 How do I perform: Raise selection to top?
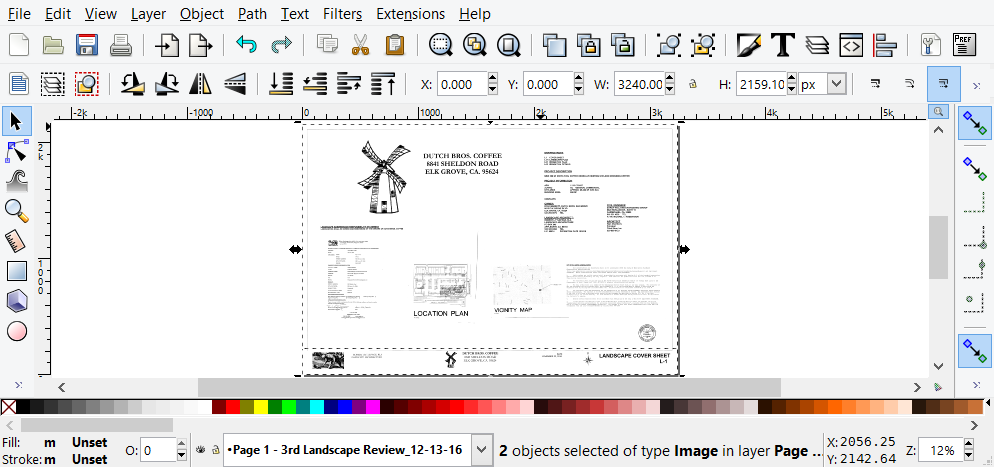click(x=382, y=84)
